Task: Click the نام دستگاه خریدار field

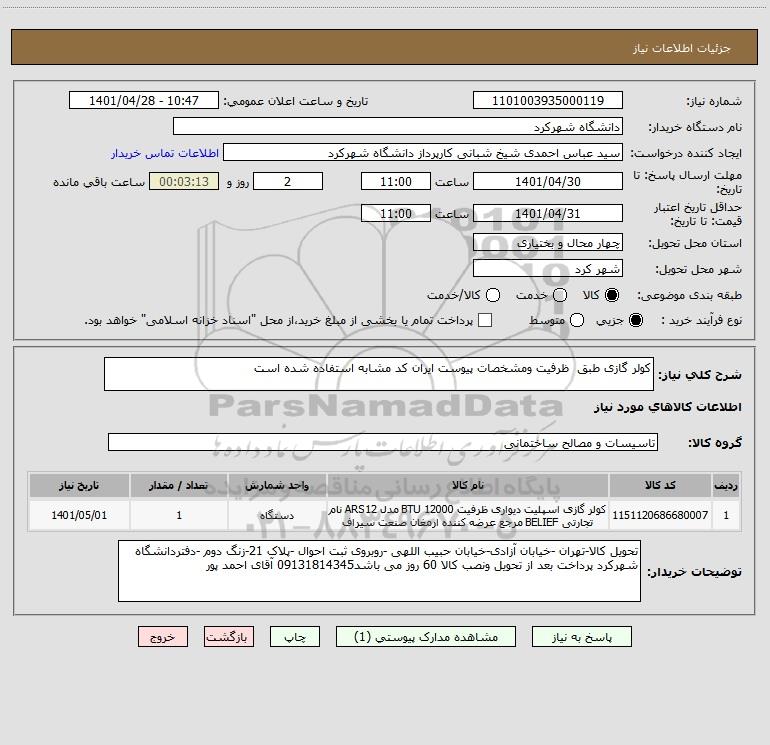Action: (398, 126)
